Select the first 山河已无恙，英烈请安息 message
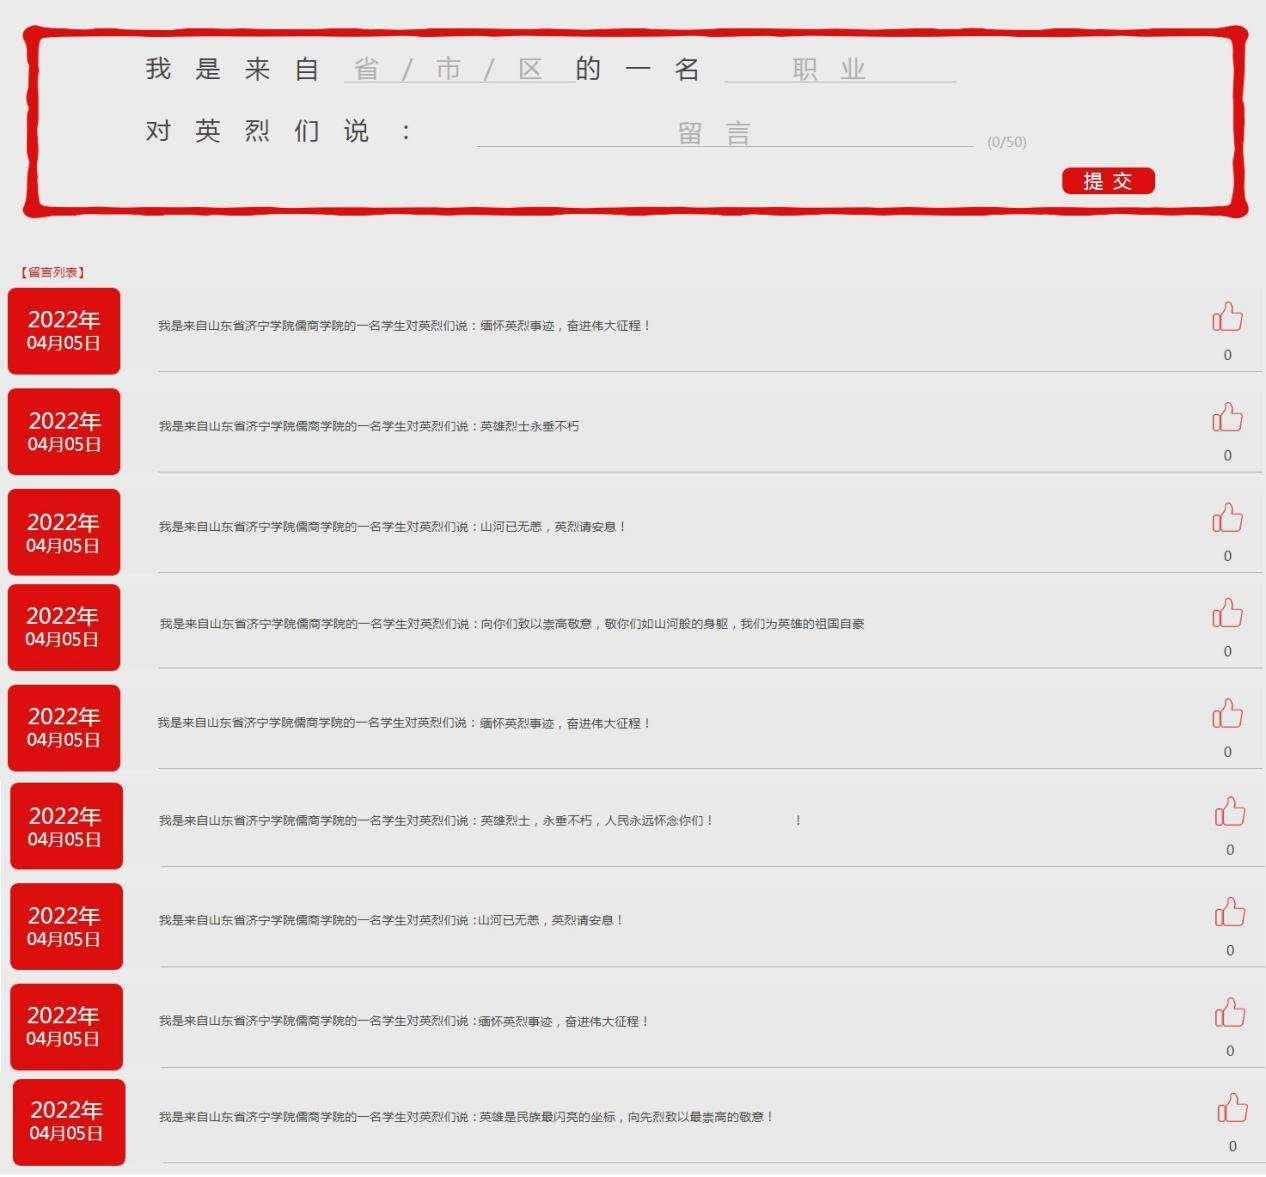 point(553,527)
